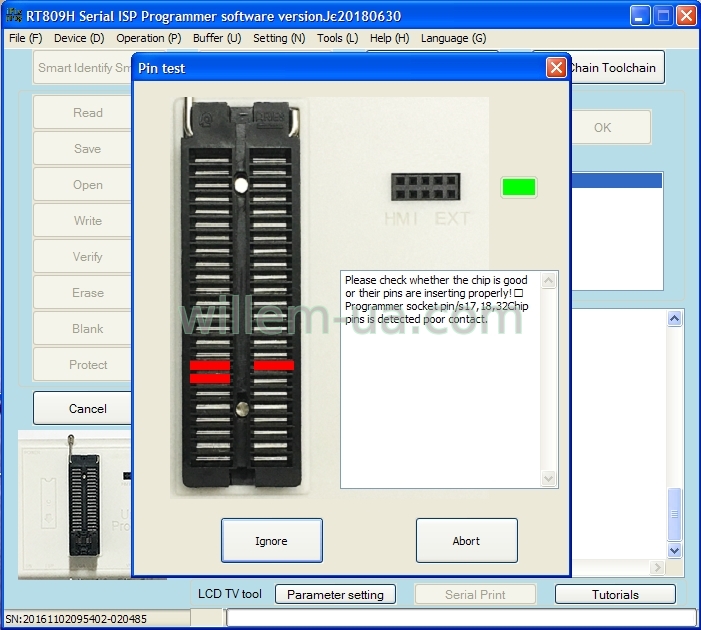Click the Cancel button

(87, 408)
